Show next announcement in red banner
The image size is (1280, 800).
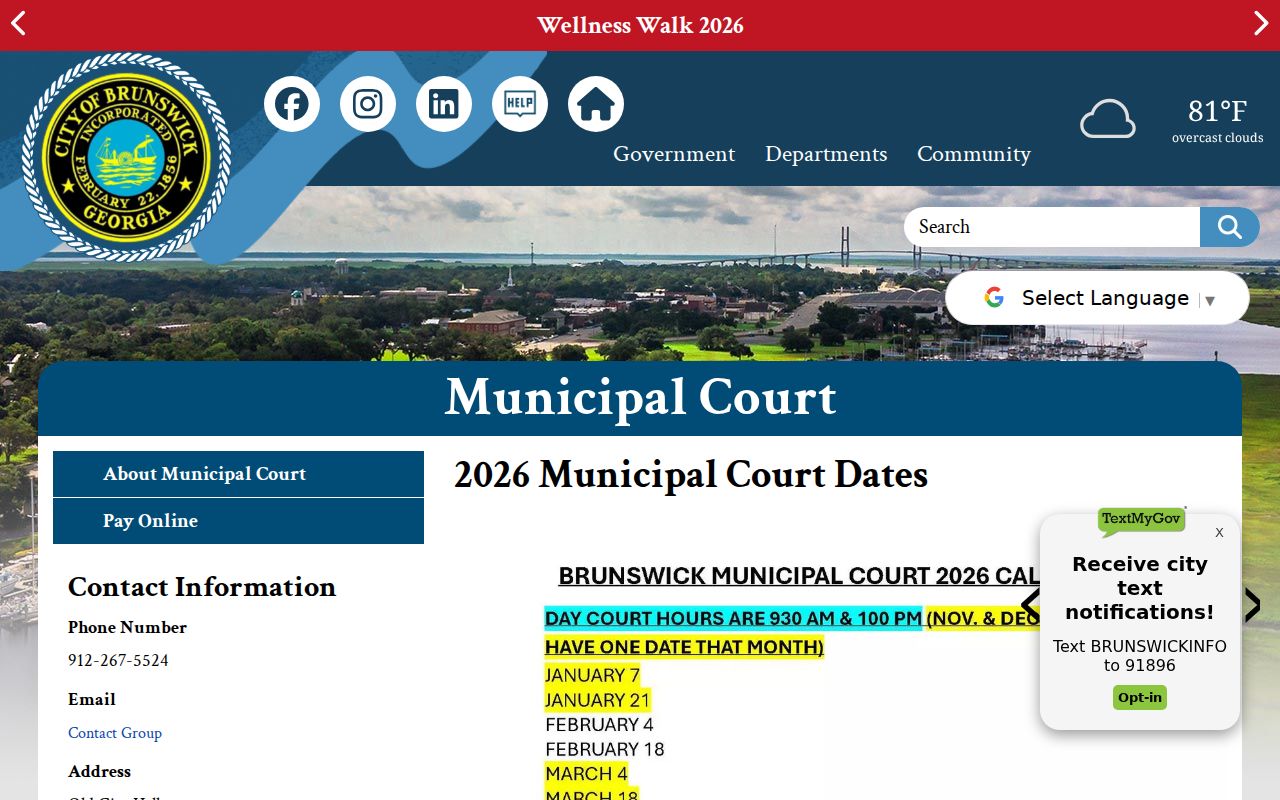click(1261, 24)
